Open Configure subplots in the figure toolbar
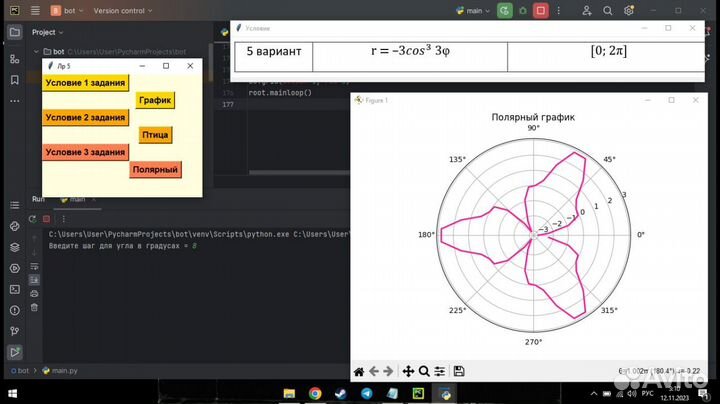The height and width of the screenshot is (404, 720). pos(439,371)
